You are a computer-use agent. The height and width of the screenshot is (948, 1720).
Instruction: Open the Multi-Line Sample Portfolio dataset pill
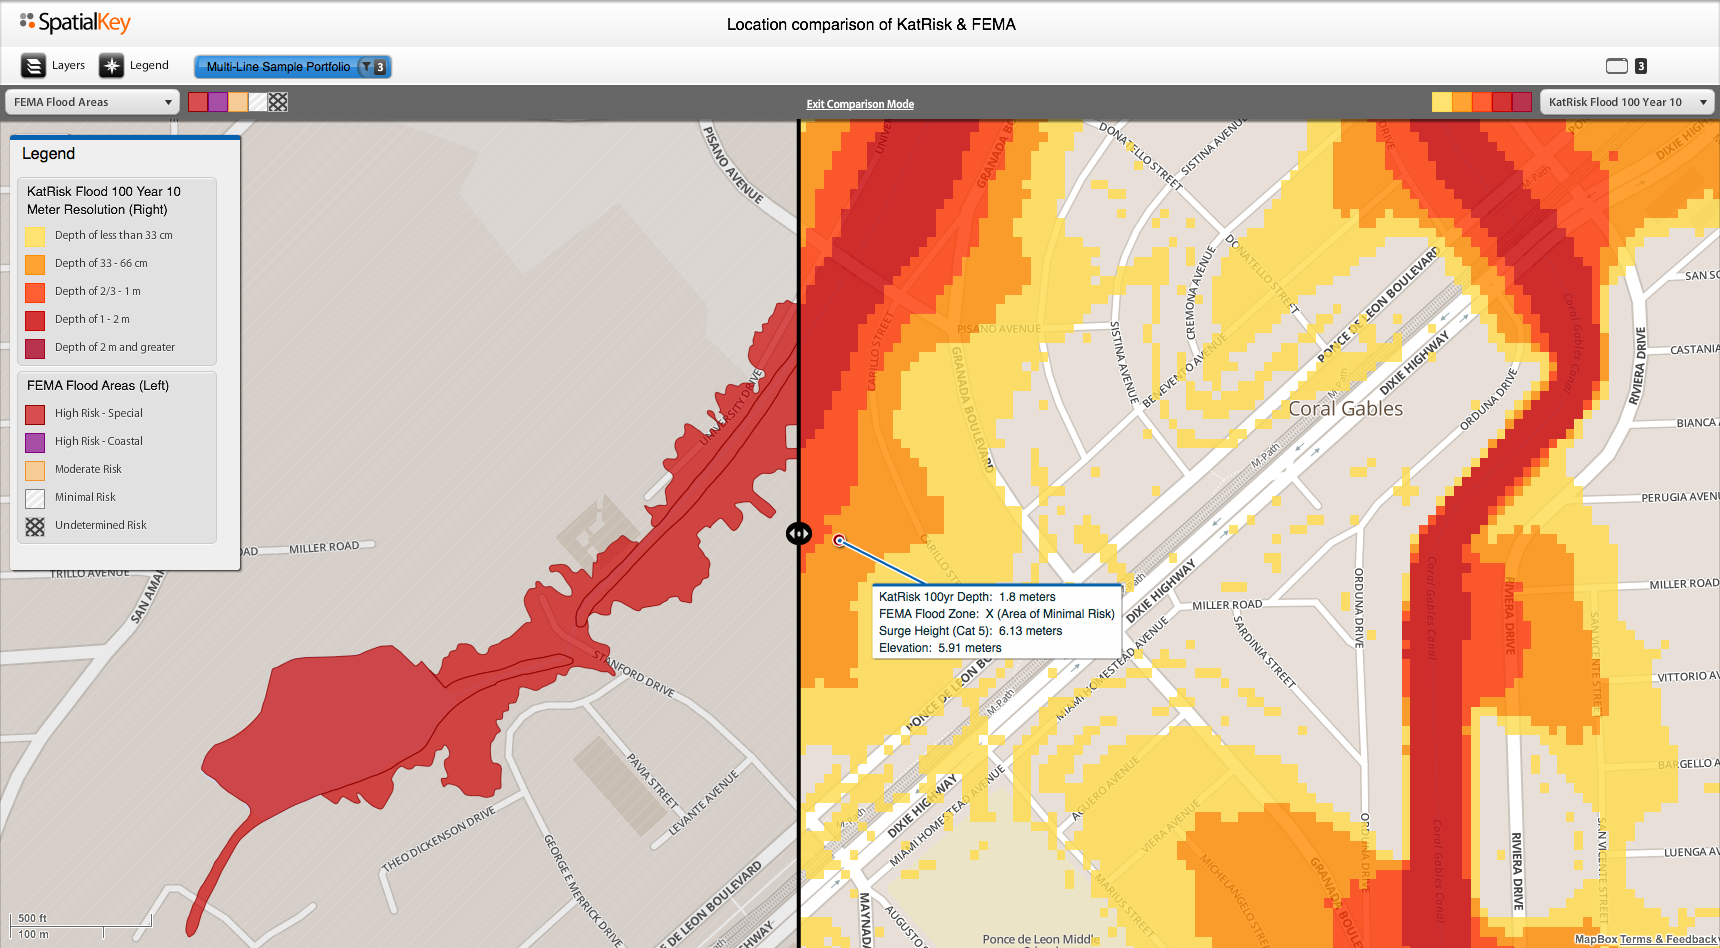point(292,67)
